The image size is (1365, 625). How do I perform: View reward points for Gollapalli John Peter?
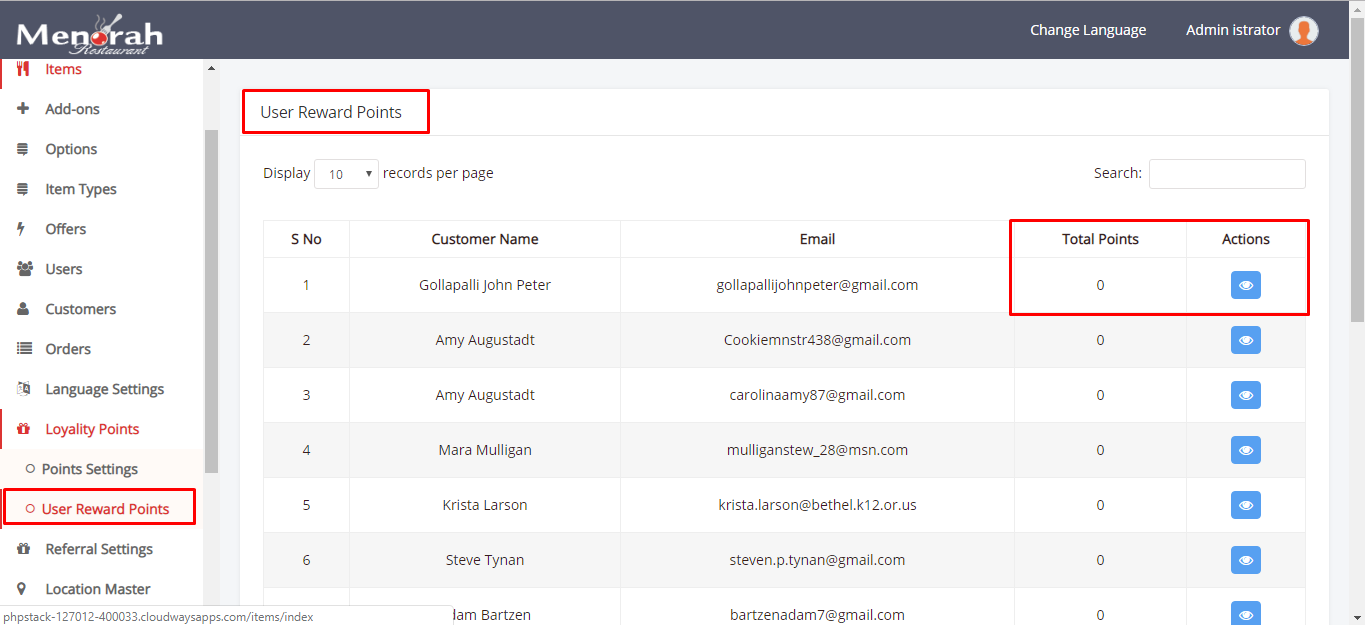pos(1245,285)
